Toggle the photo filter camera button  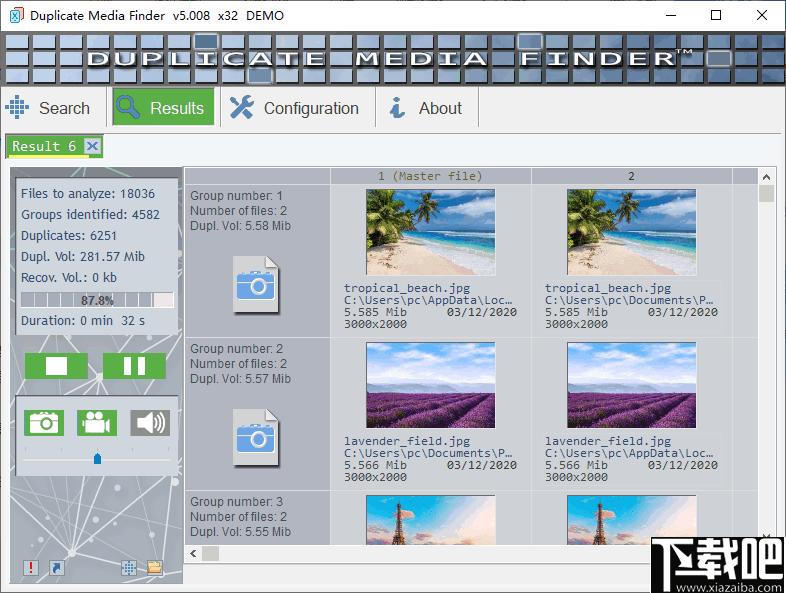pyautogui.click(x=44, y=423)
